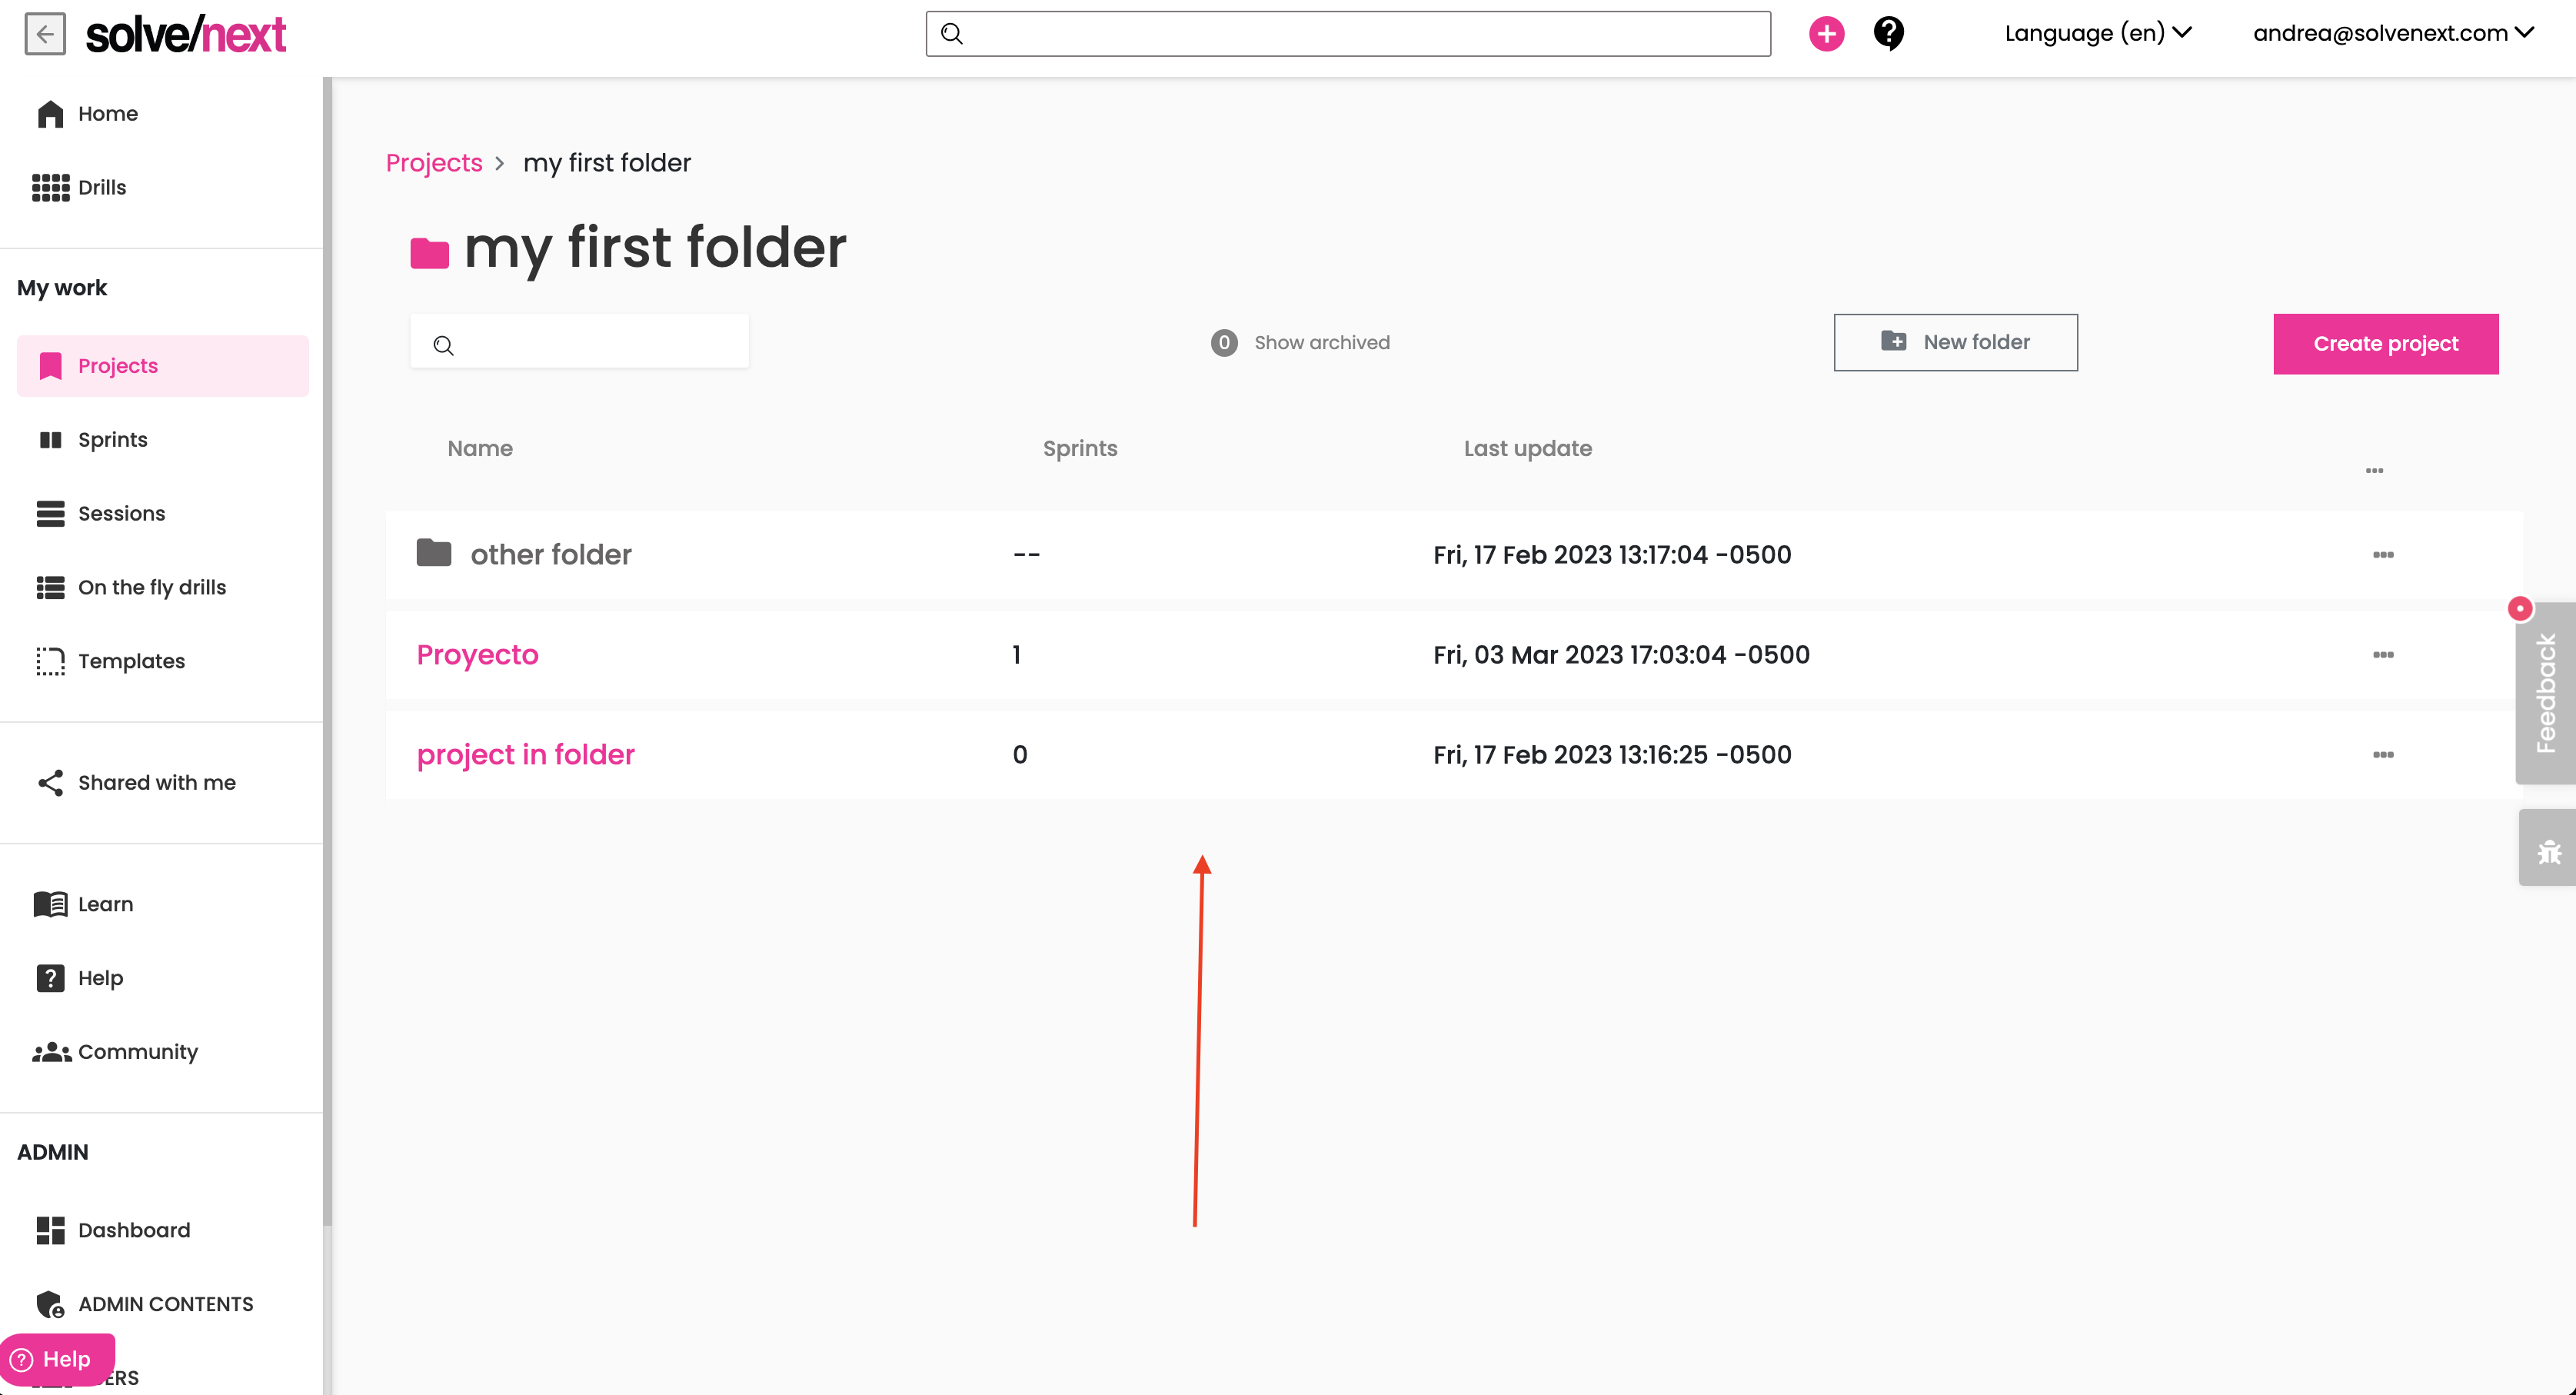Screen dimensions: 2576x1395
Task: Click the pink plus add icon
Action: coord(1826,34)
